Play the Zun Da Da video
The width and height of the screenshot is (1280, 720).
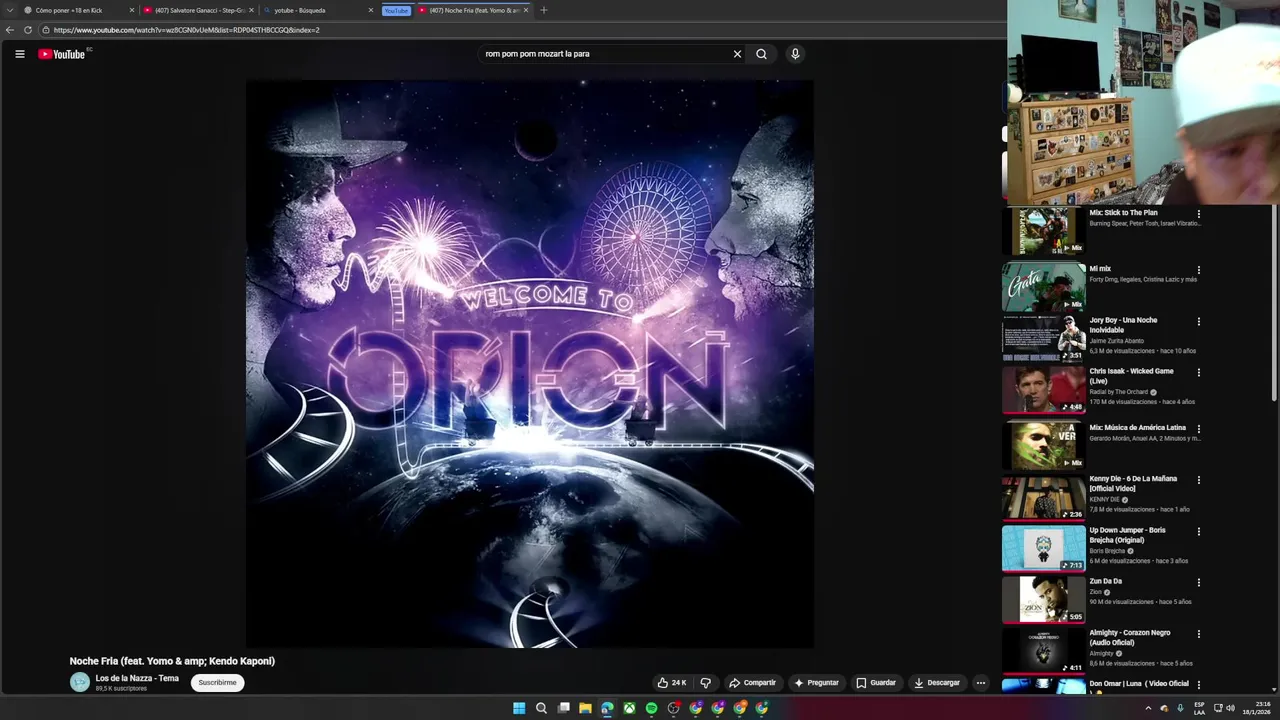point(1044,599)
